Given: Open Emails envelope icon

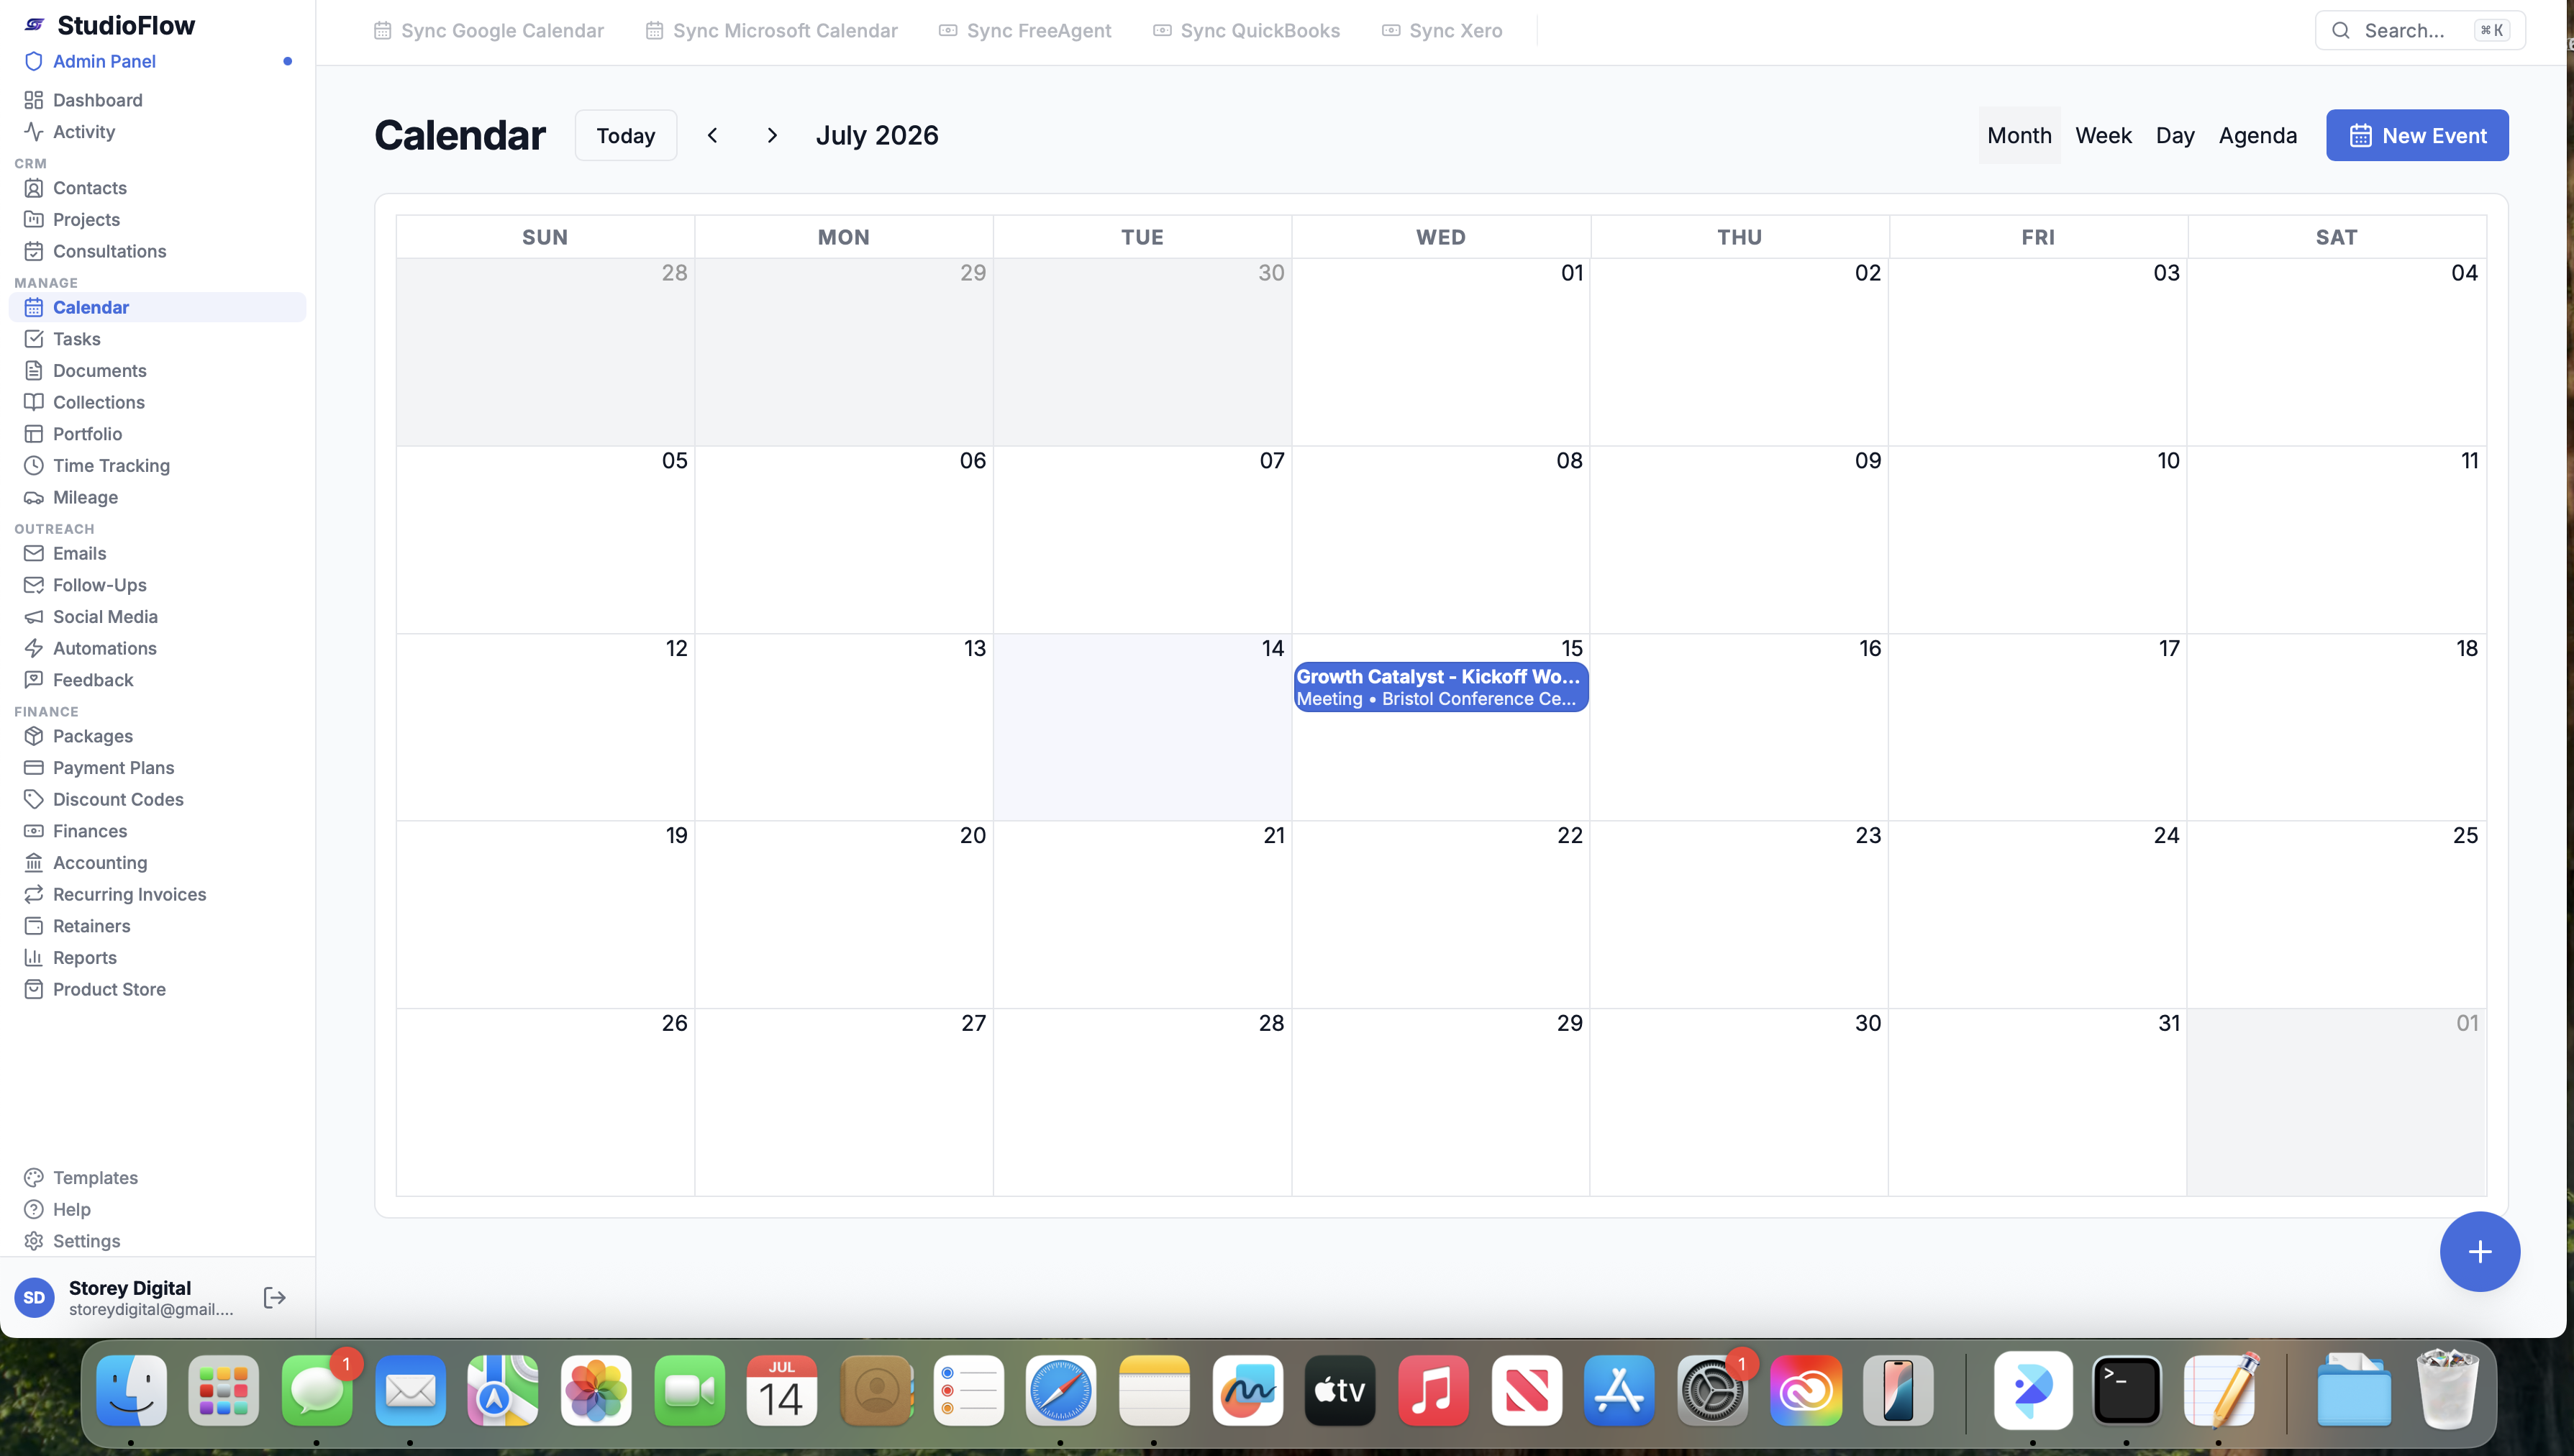Looking at the screenshot, I should tap(34, 554).
